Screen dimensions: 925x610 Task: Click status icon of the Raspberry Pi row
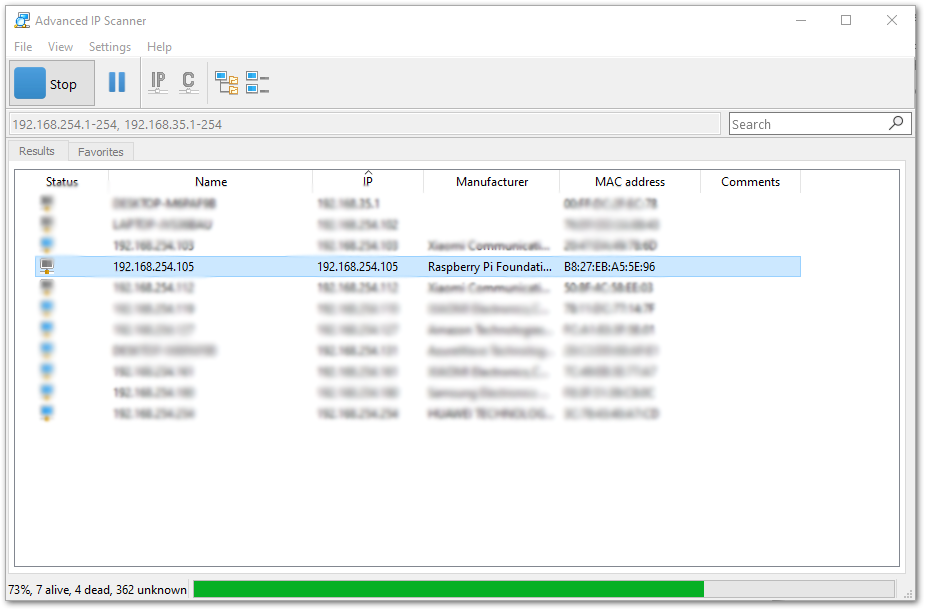coord(47,267)
